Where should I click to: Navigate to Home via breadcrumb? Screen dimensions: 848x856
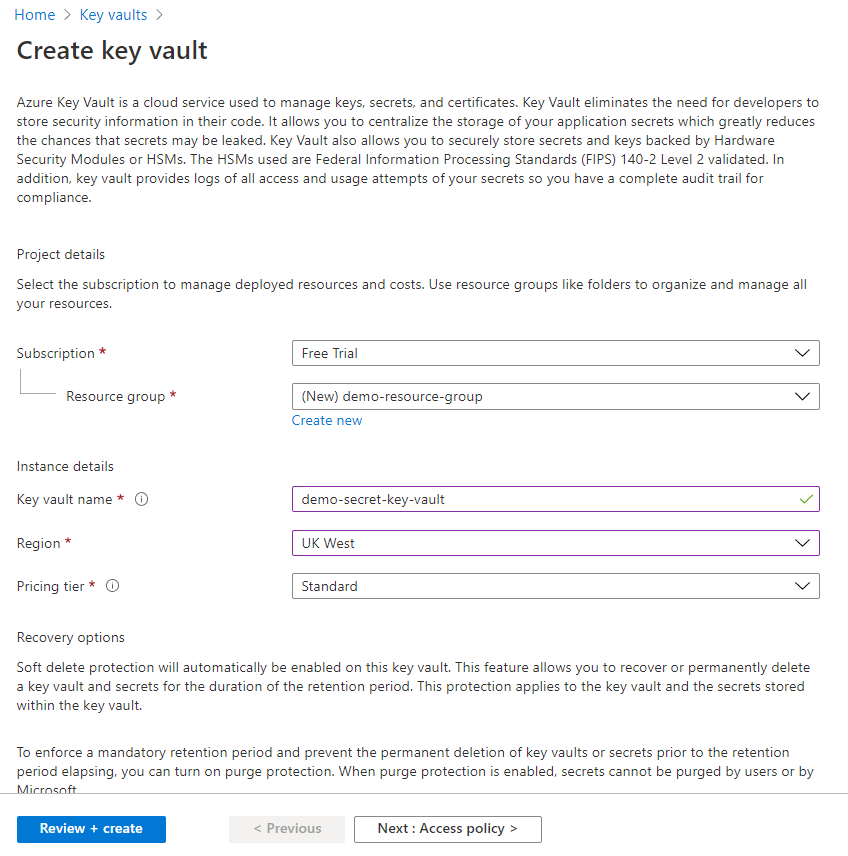tap(34, 14)
